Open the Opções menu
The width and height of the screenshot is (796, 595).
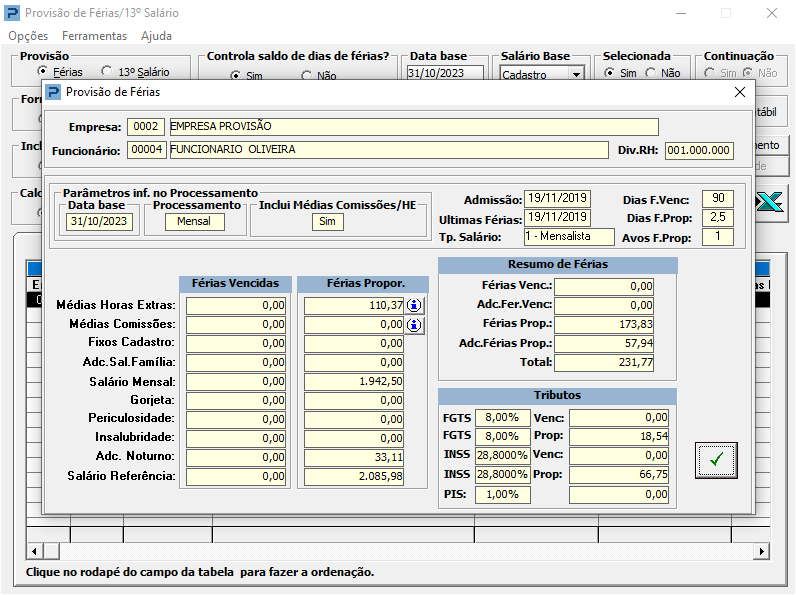point(28,36)
